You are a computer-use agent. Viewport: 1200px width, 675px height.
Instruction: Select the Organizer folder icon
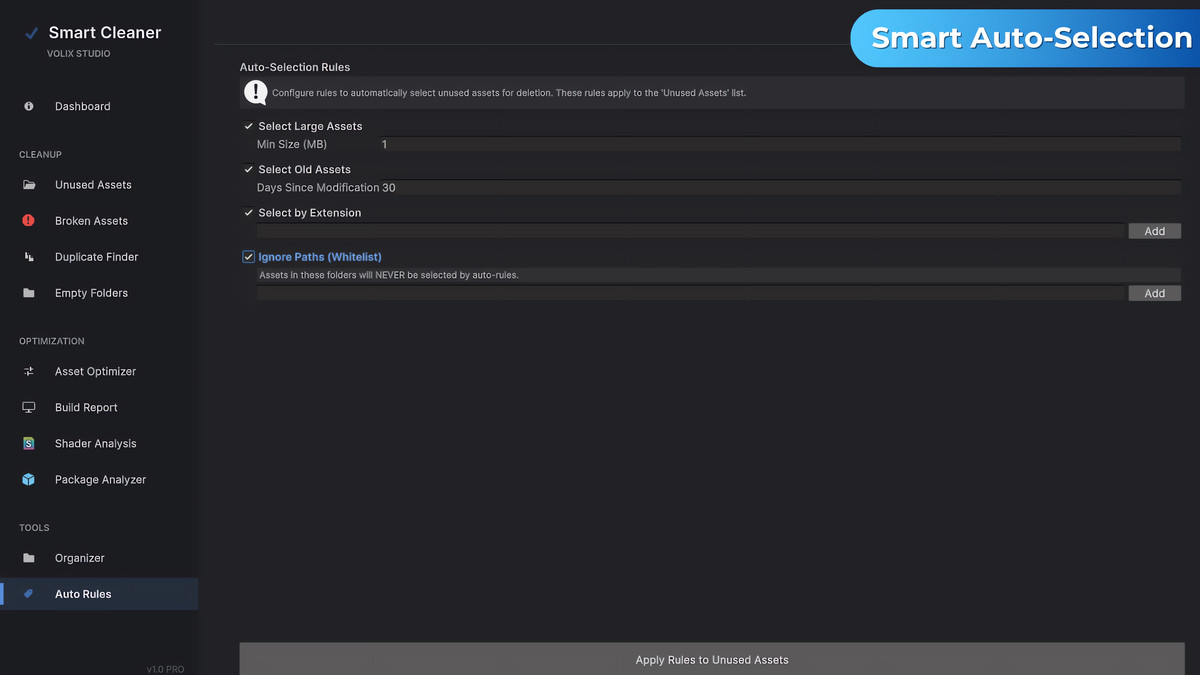pyautogui.click(x=27, y=558)
